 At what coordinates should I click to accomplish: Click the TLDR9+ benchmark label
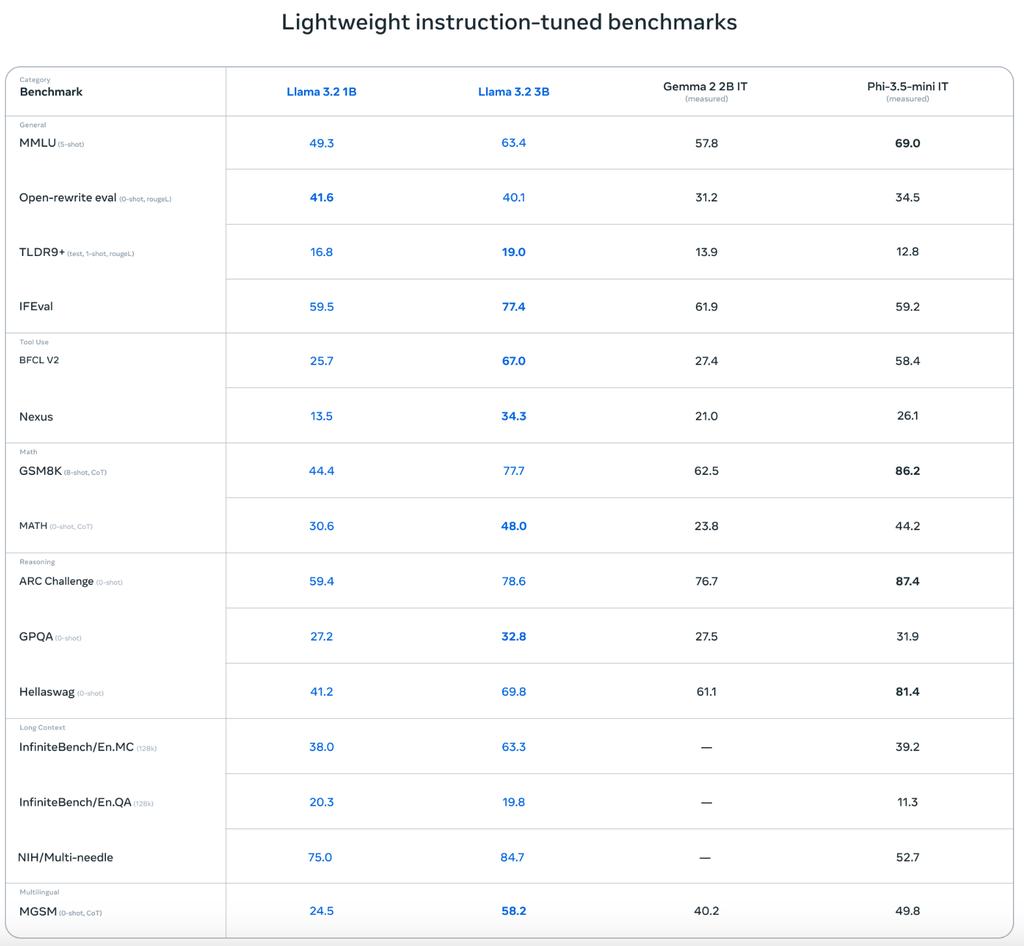coord(42,252)
